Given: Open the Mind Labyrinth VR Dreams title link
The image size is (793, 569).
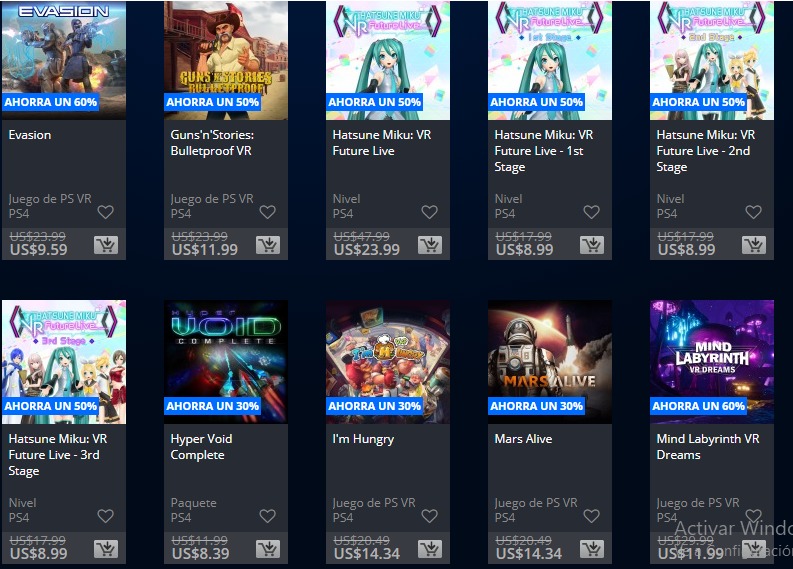Looking at the screenshot, I should pyautogui.click(x=708, y=447).
